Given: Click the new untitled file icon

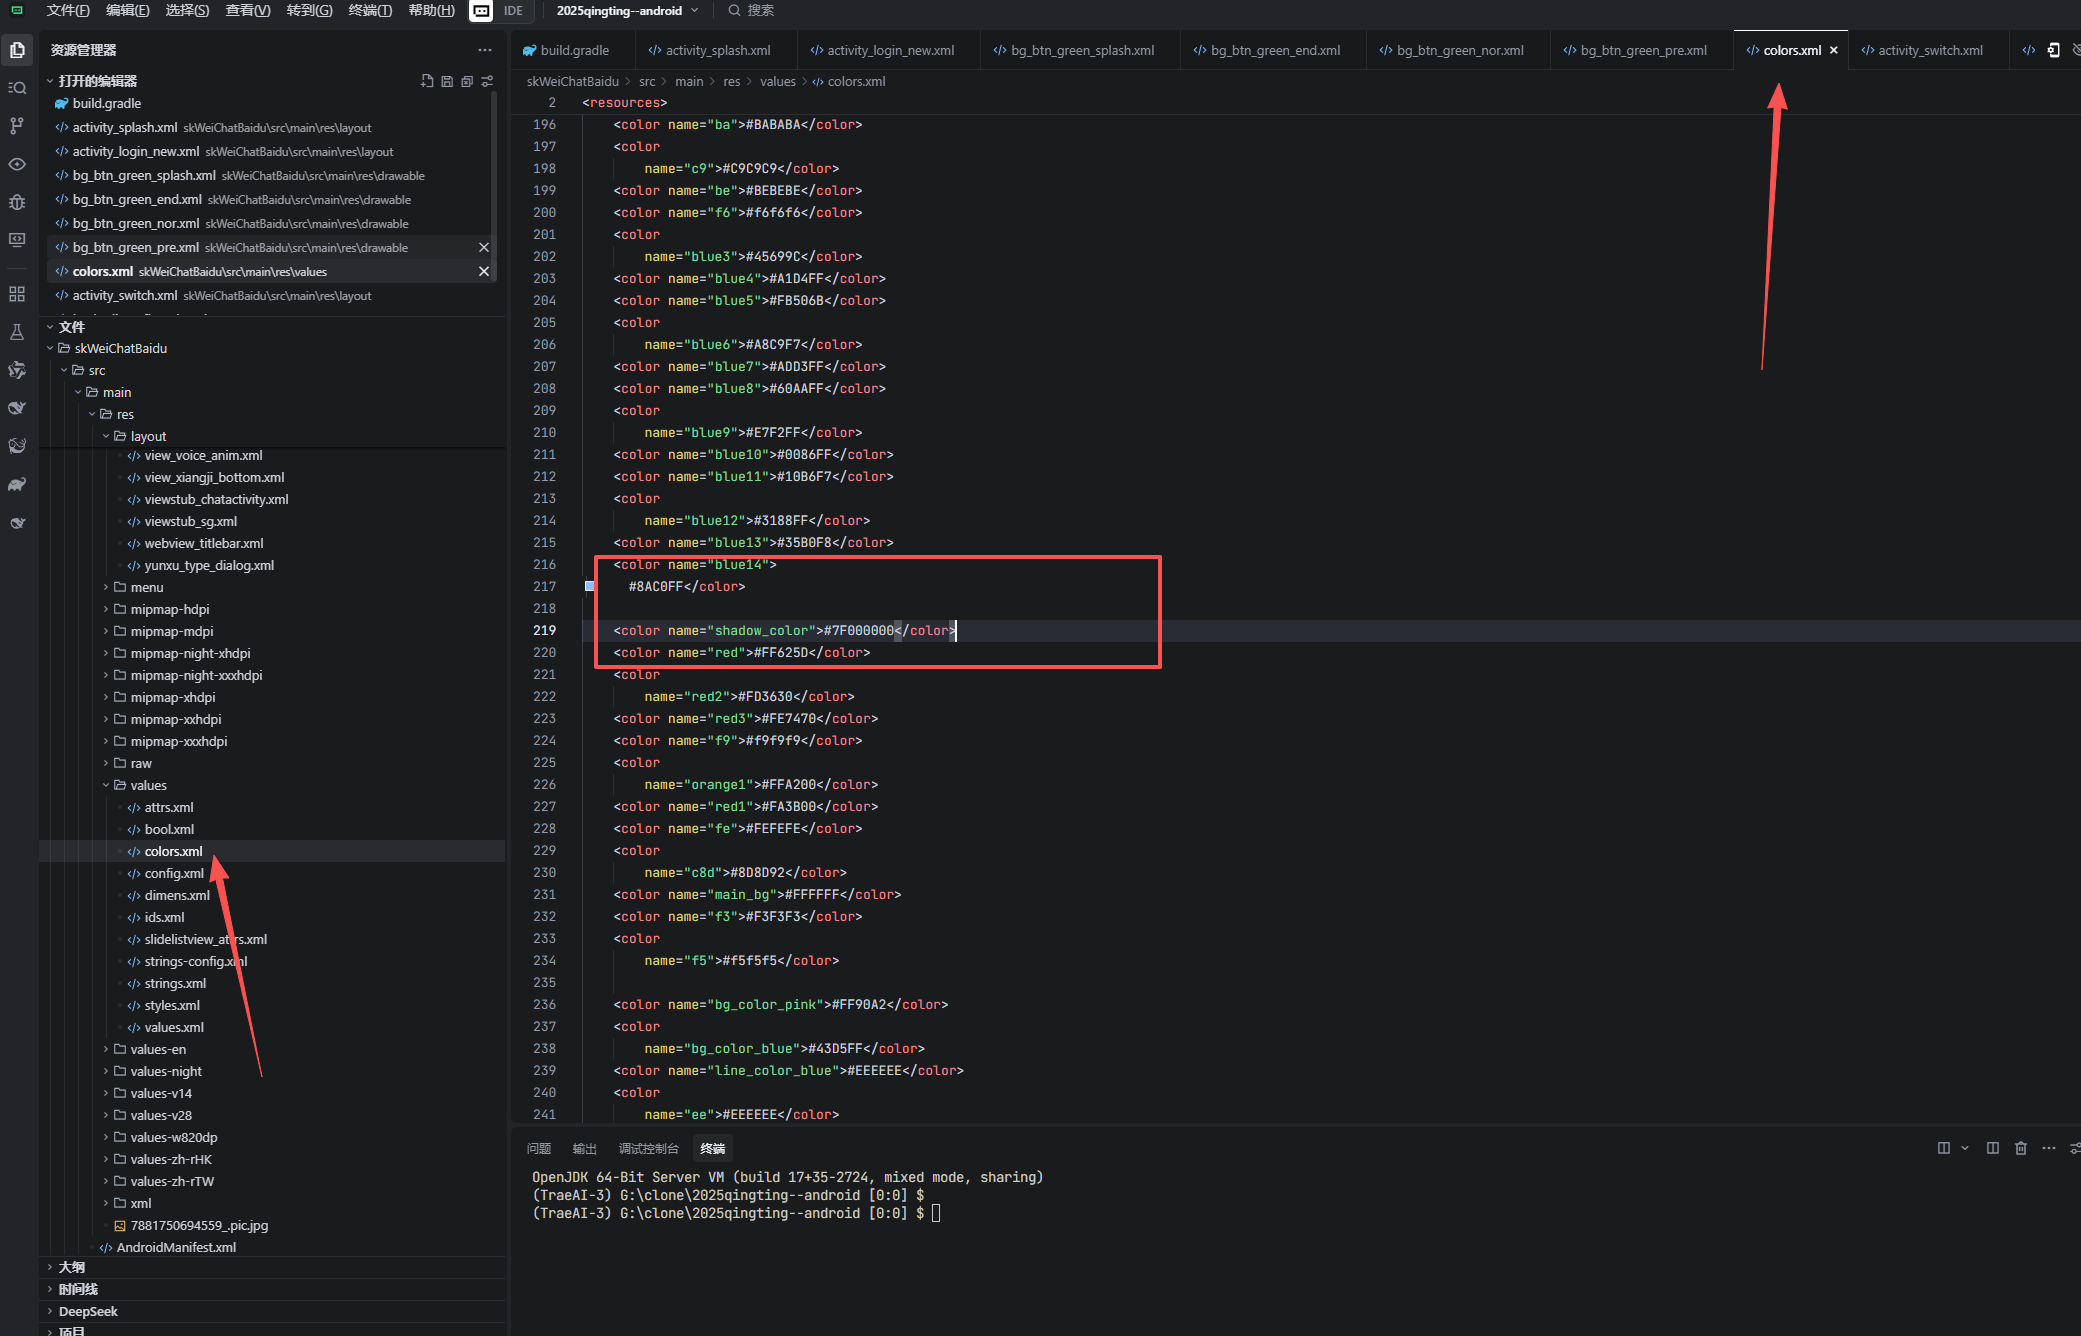Looking at the screenshot, I should click(x=427, y=81).
